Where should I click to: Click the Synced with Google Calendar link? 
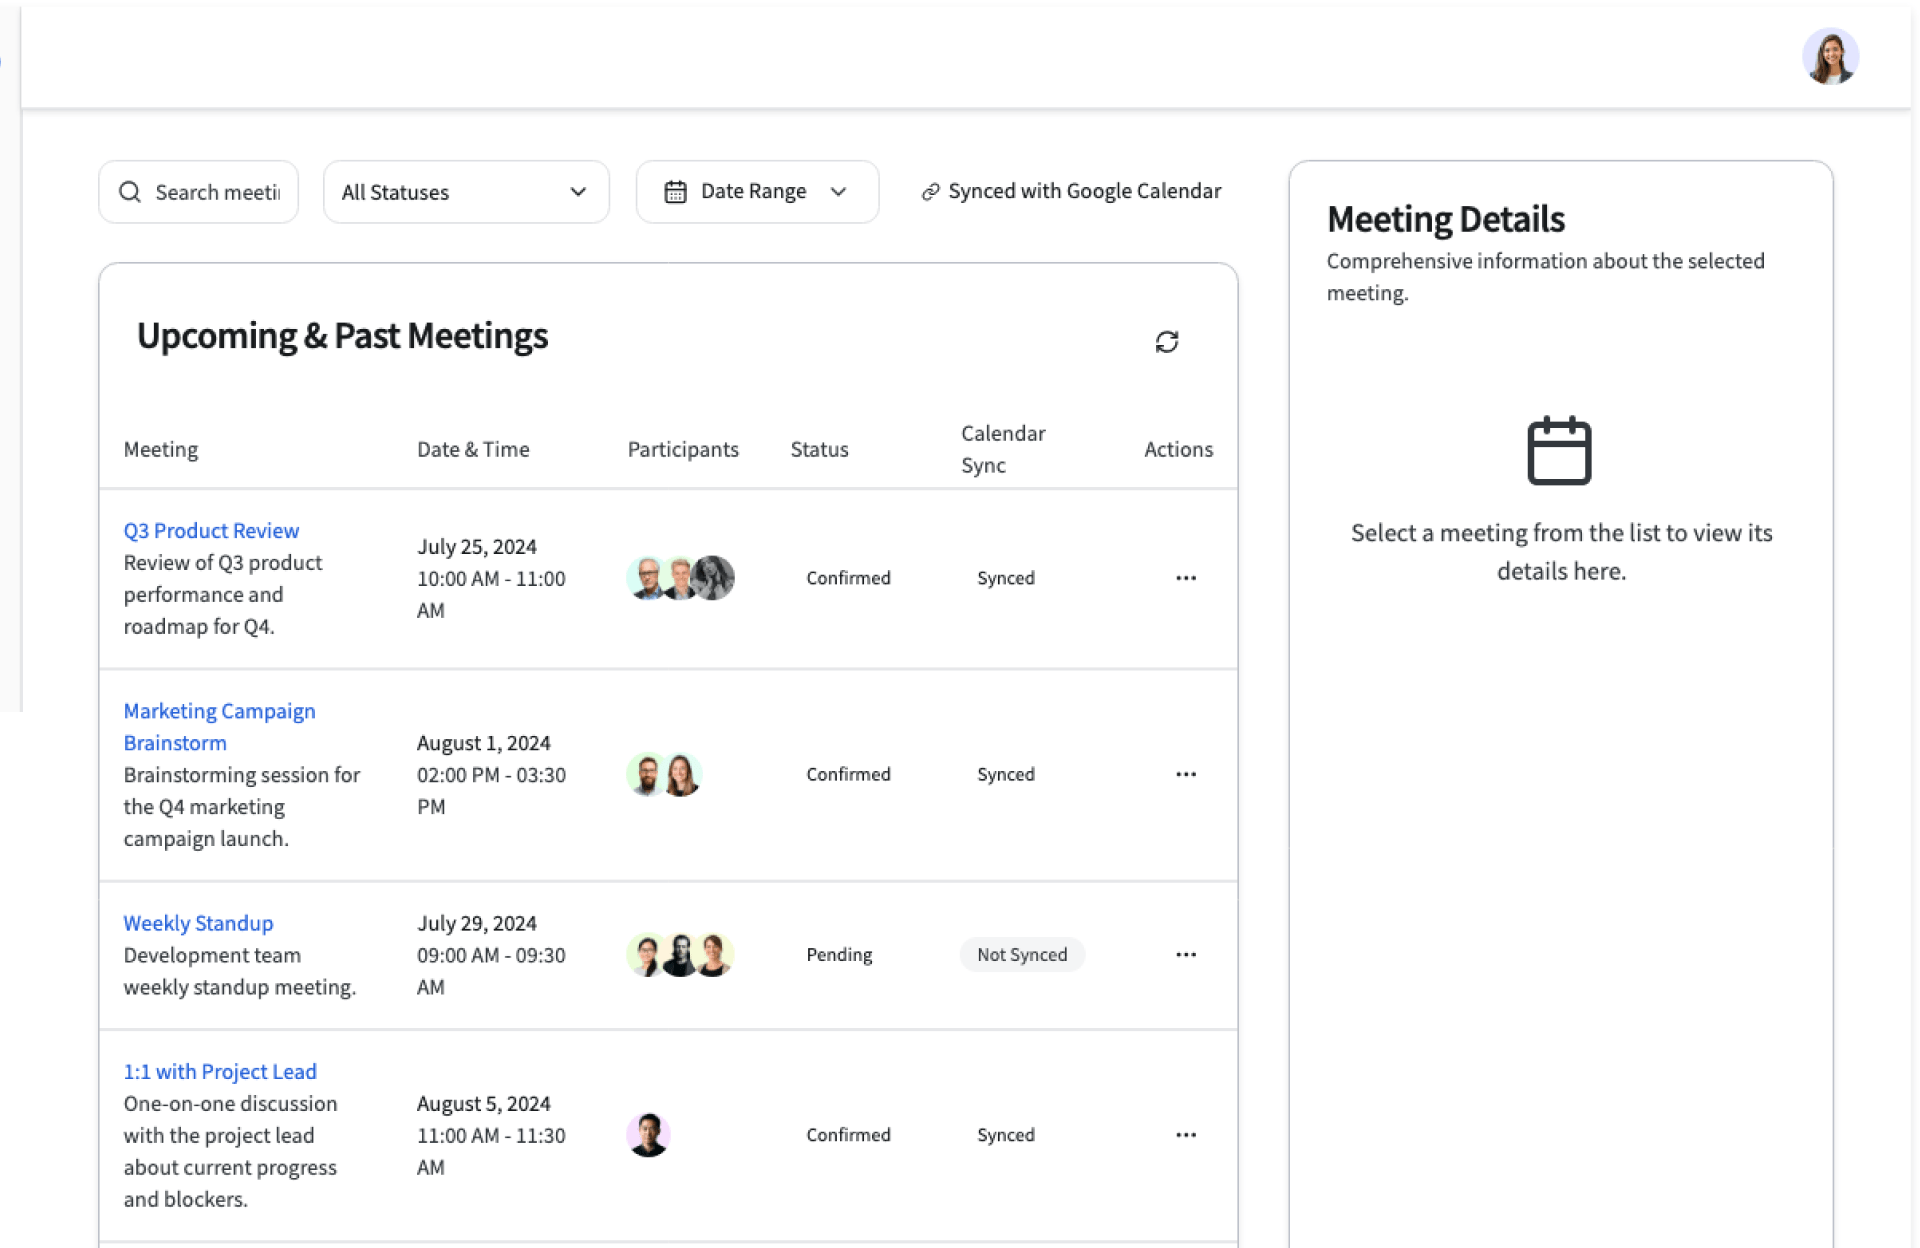[1071, 191]
